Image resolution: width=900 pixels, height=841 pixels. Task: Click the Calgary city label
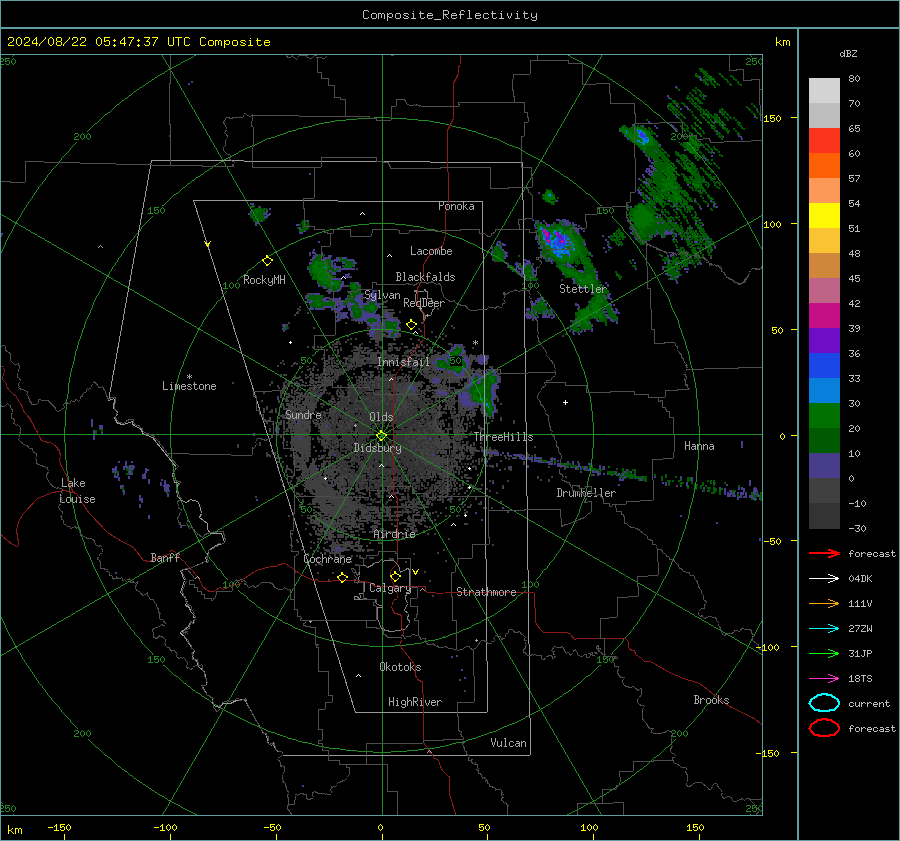(x=390, y=588)
